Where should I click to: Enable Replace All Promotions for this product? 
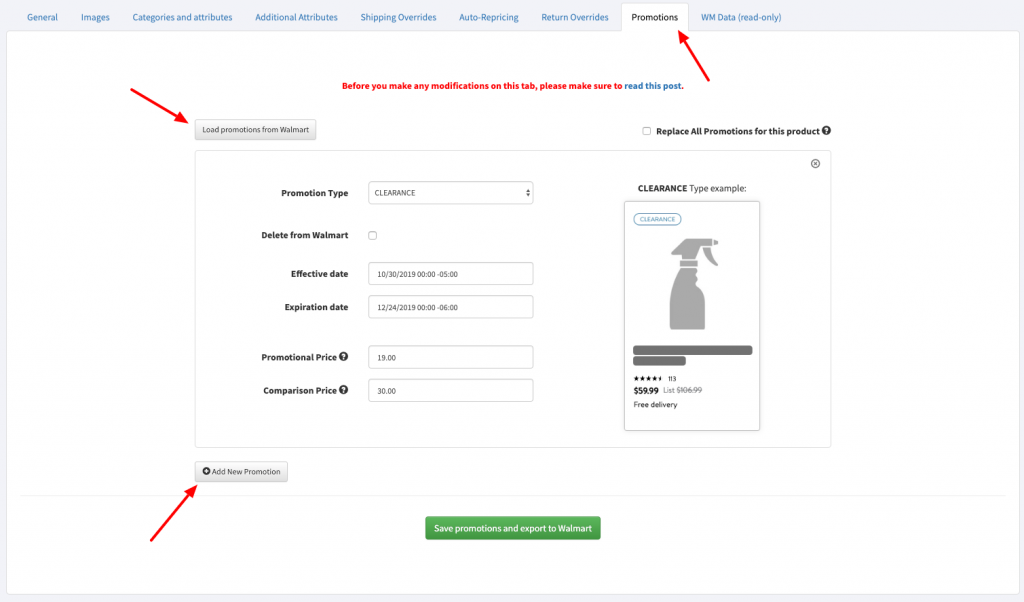pyautogui.click(x=646, y=130)
